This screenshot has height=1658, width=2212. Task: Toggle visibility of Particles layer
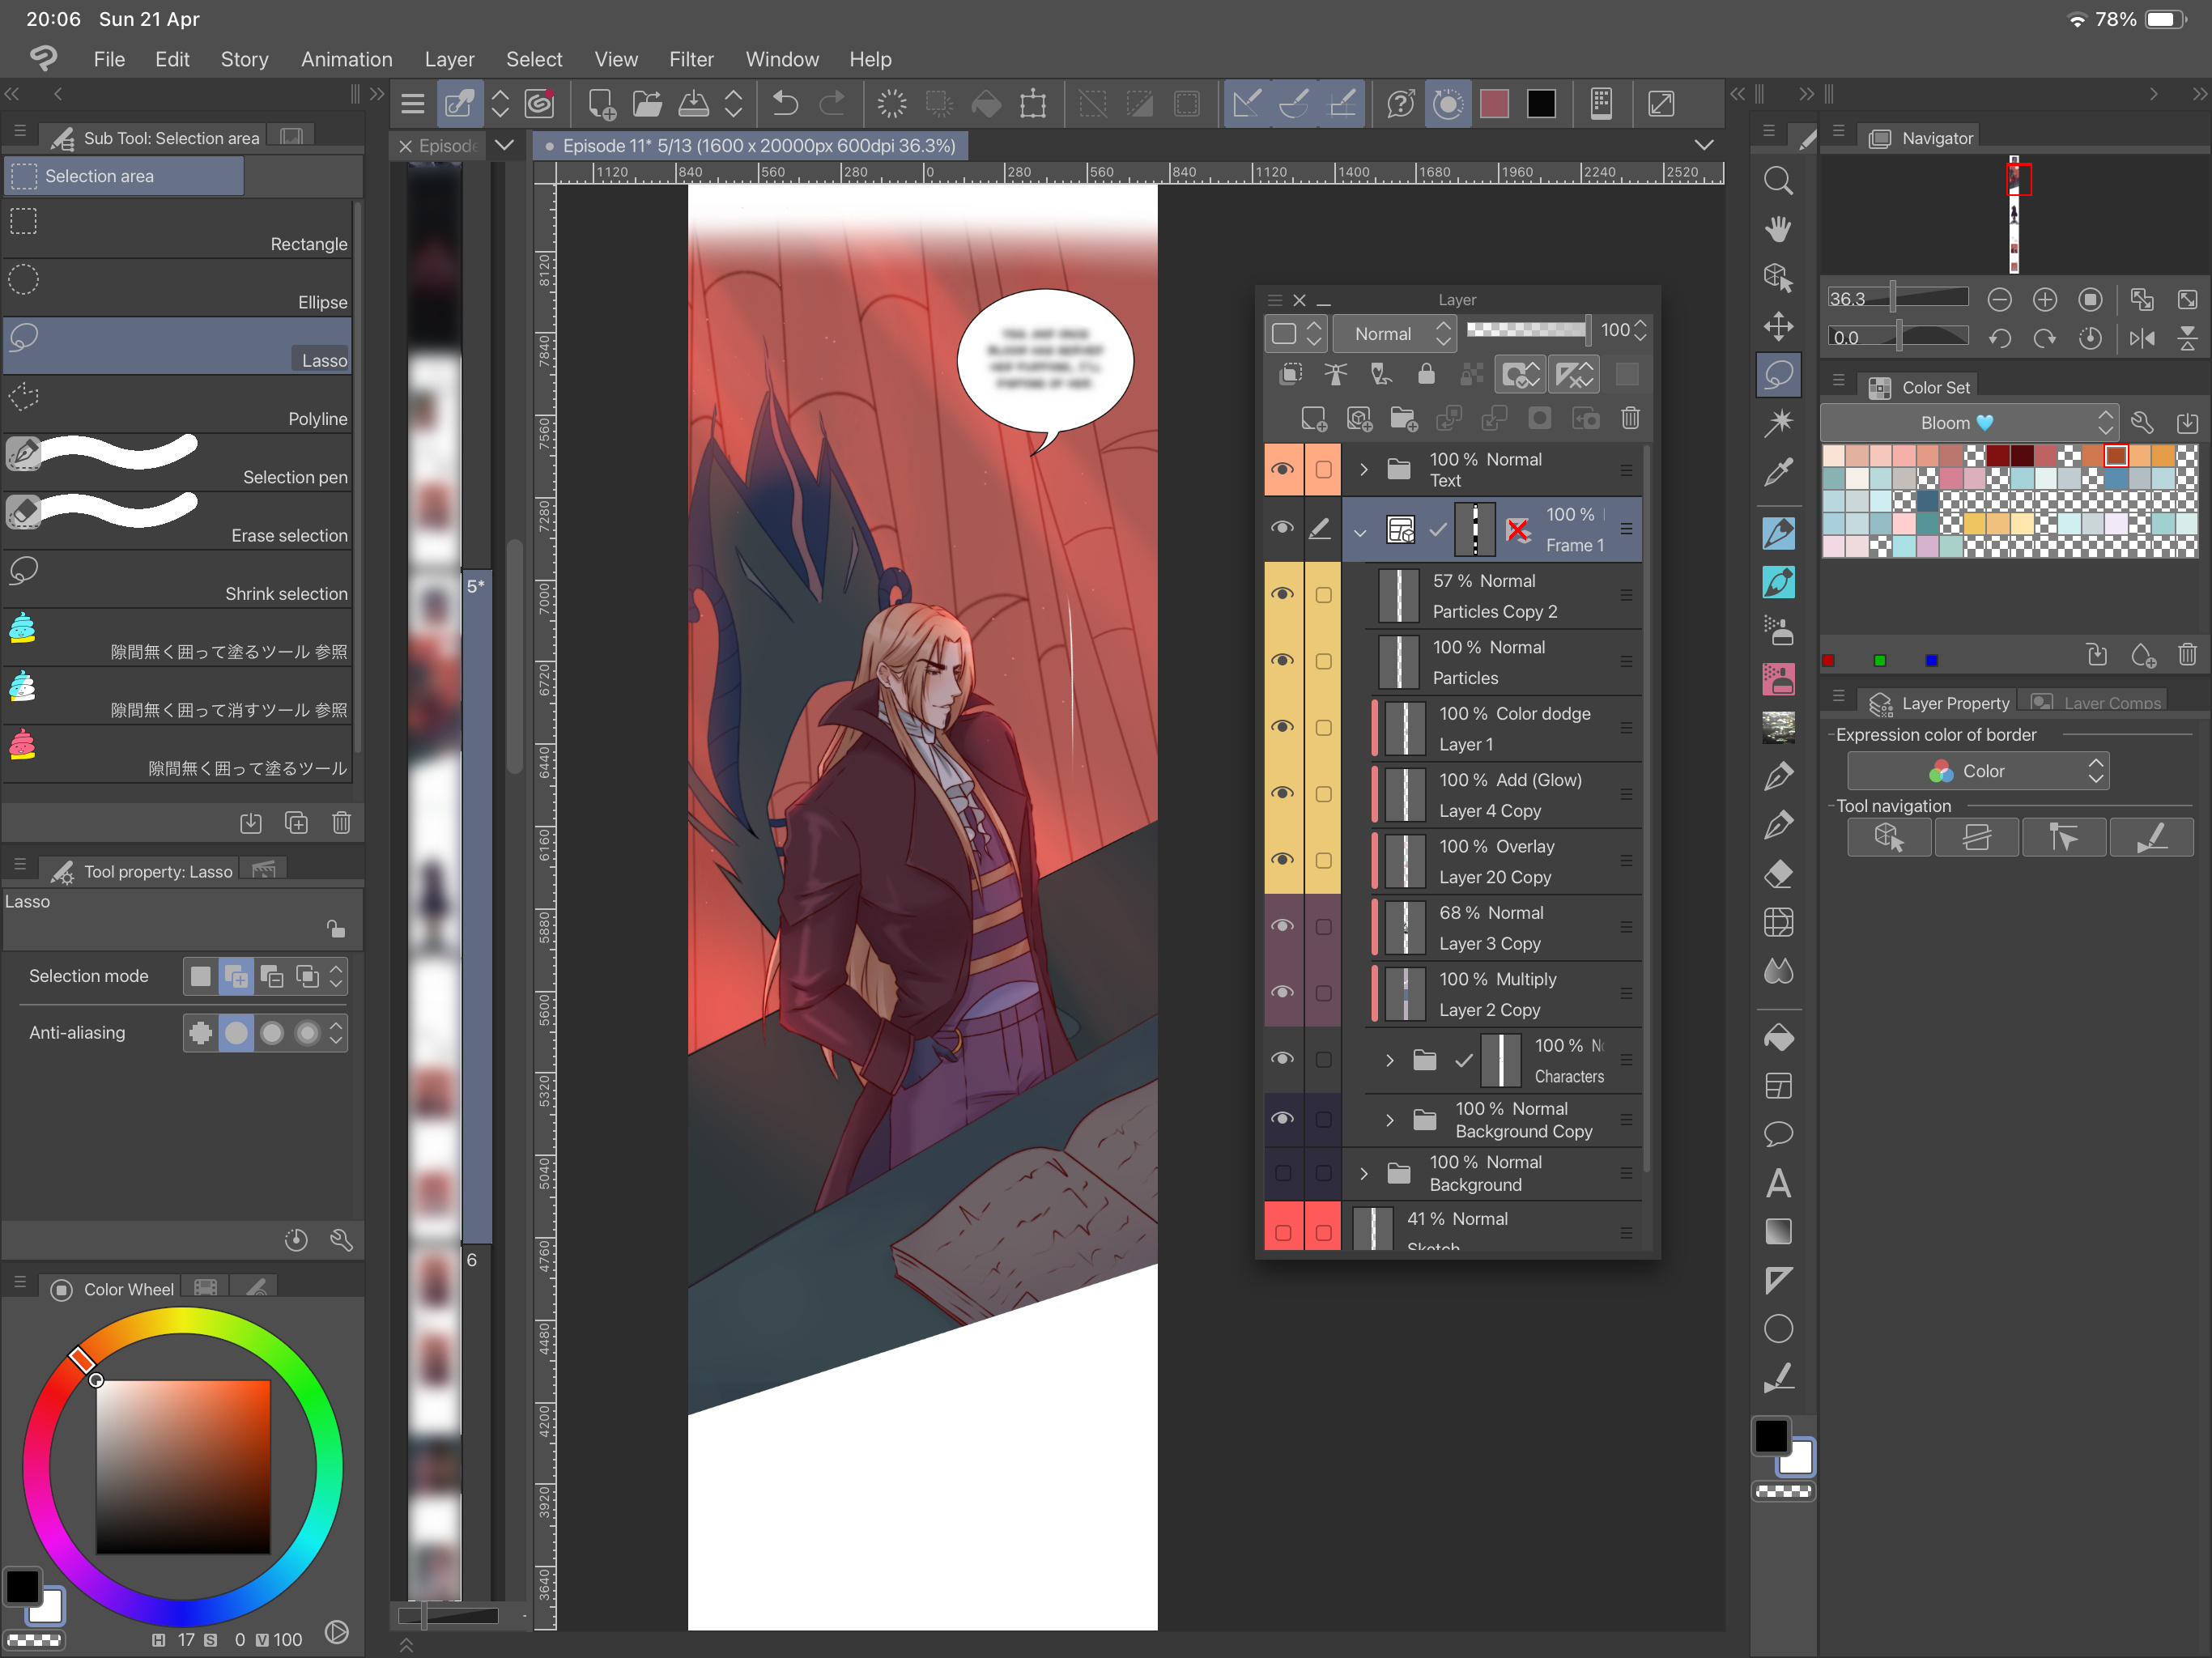point(1282,661)
